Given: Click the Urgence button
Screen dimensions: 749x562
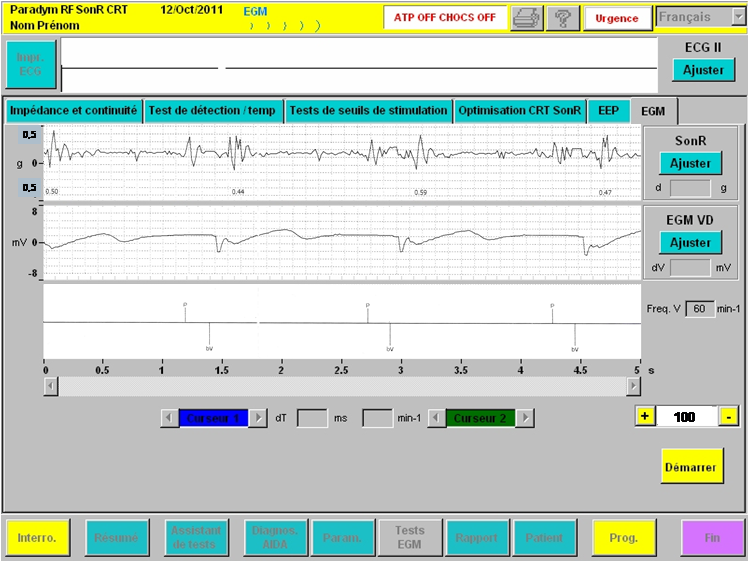Looking at the screenshot, I should [x=616, y=18].
